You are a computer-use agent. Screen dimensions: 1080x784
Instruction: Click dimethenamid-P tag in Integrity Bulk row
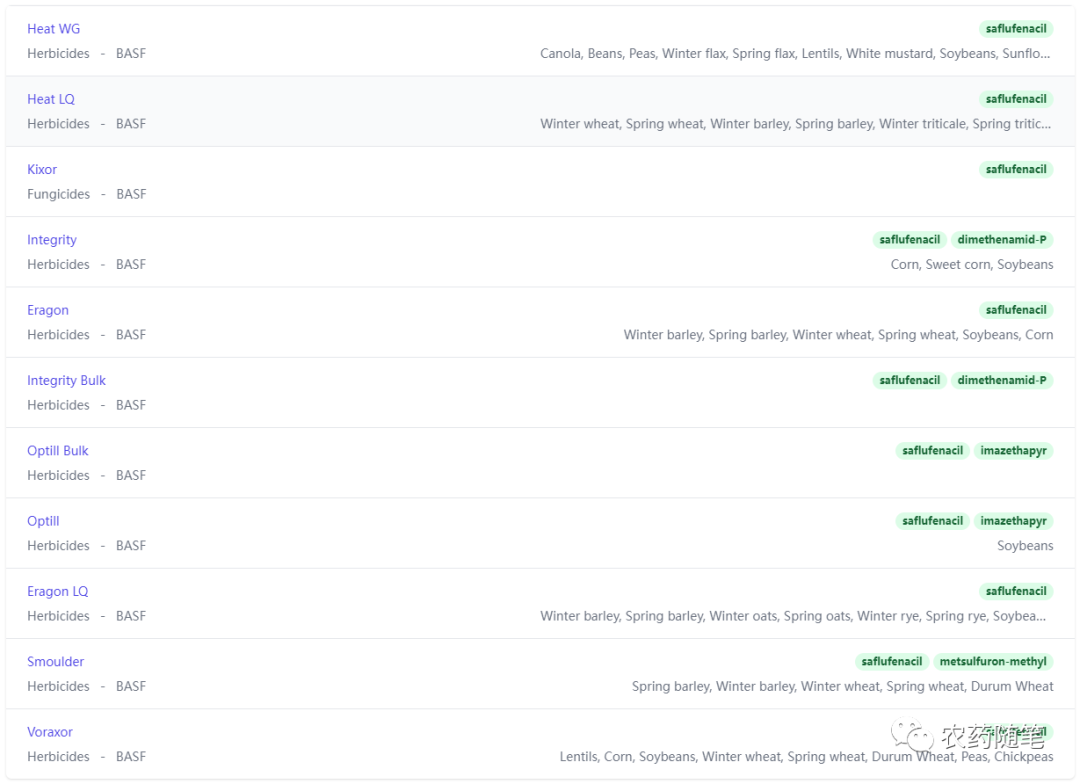click(1002, 380)
